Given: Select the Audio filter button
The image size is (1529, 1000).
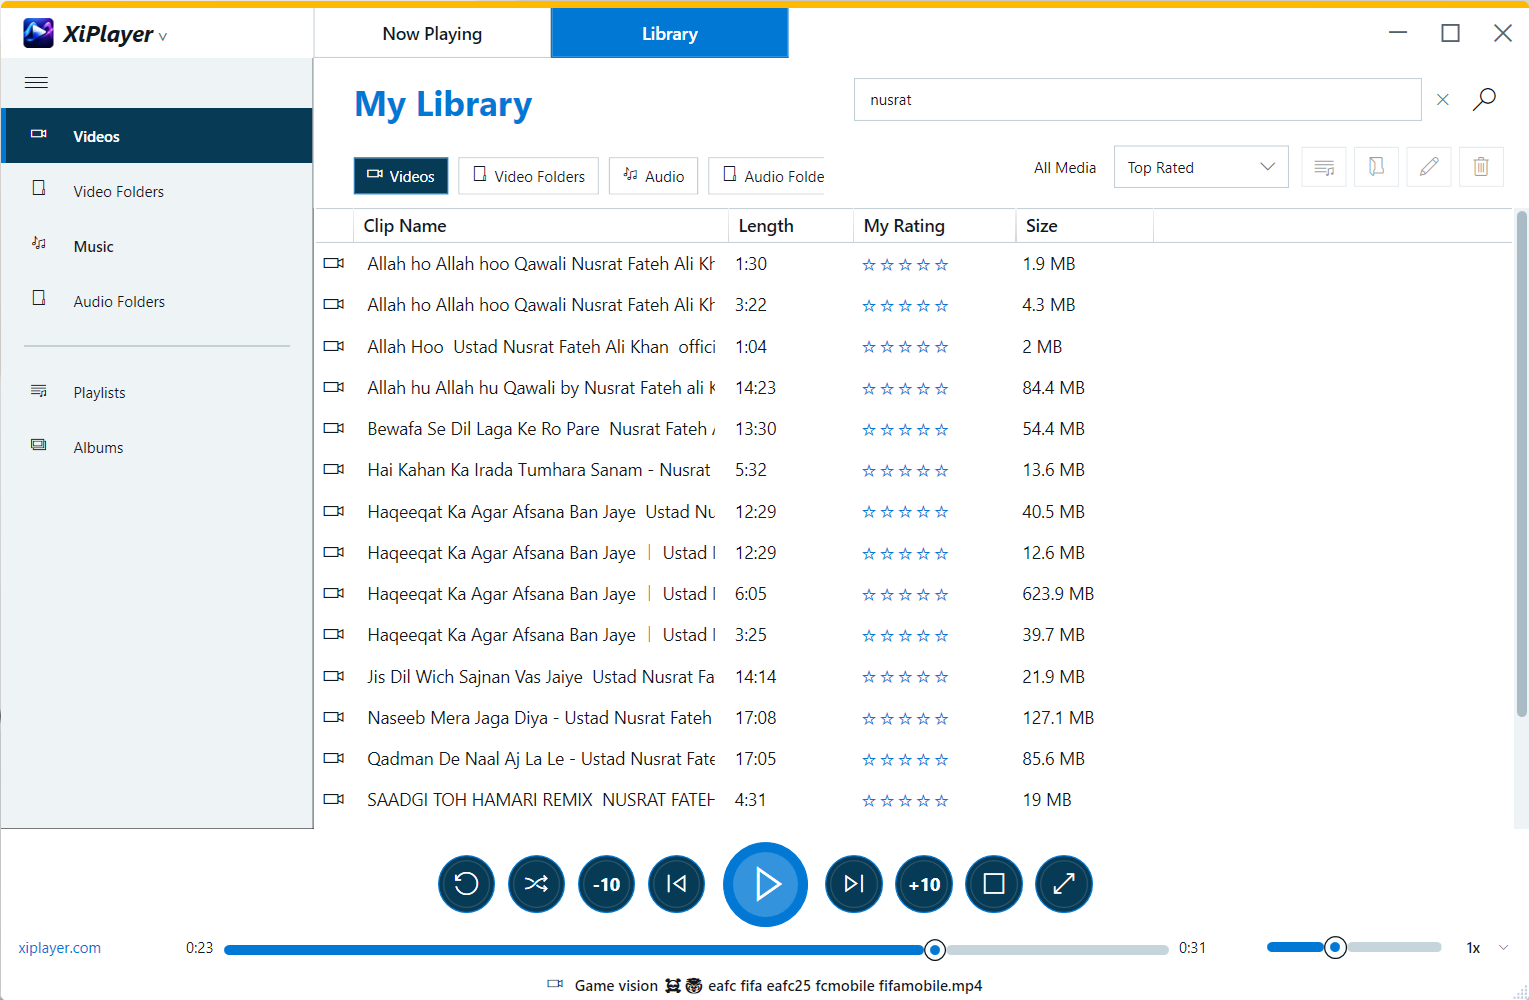Looking at the screenshot, I should pos(654,176).
